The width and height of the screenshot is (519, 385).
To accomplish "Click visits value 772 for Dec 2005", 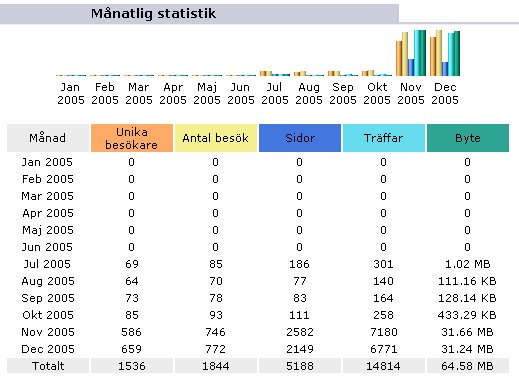I will (x=216, y=349).
